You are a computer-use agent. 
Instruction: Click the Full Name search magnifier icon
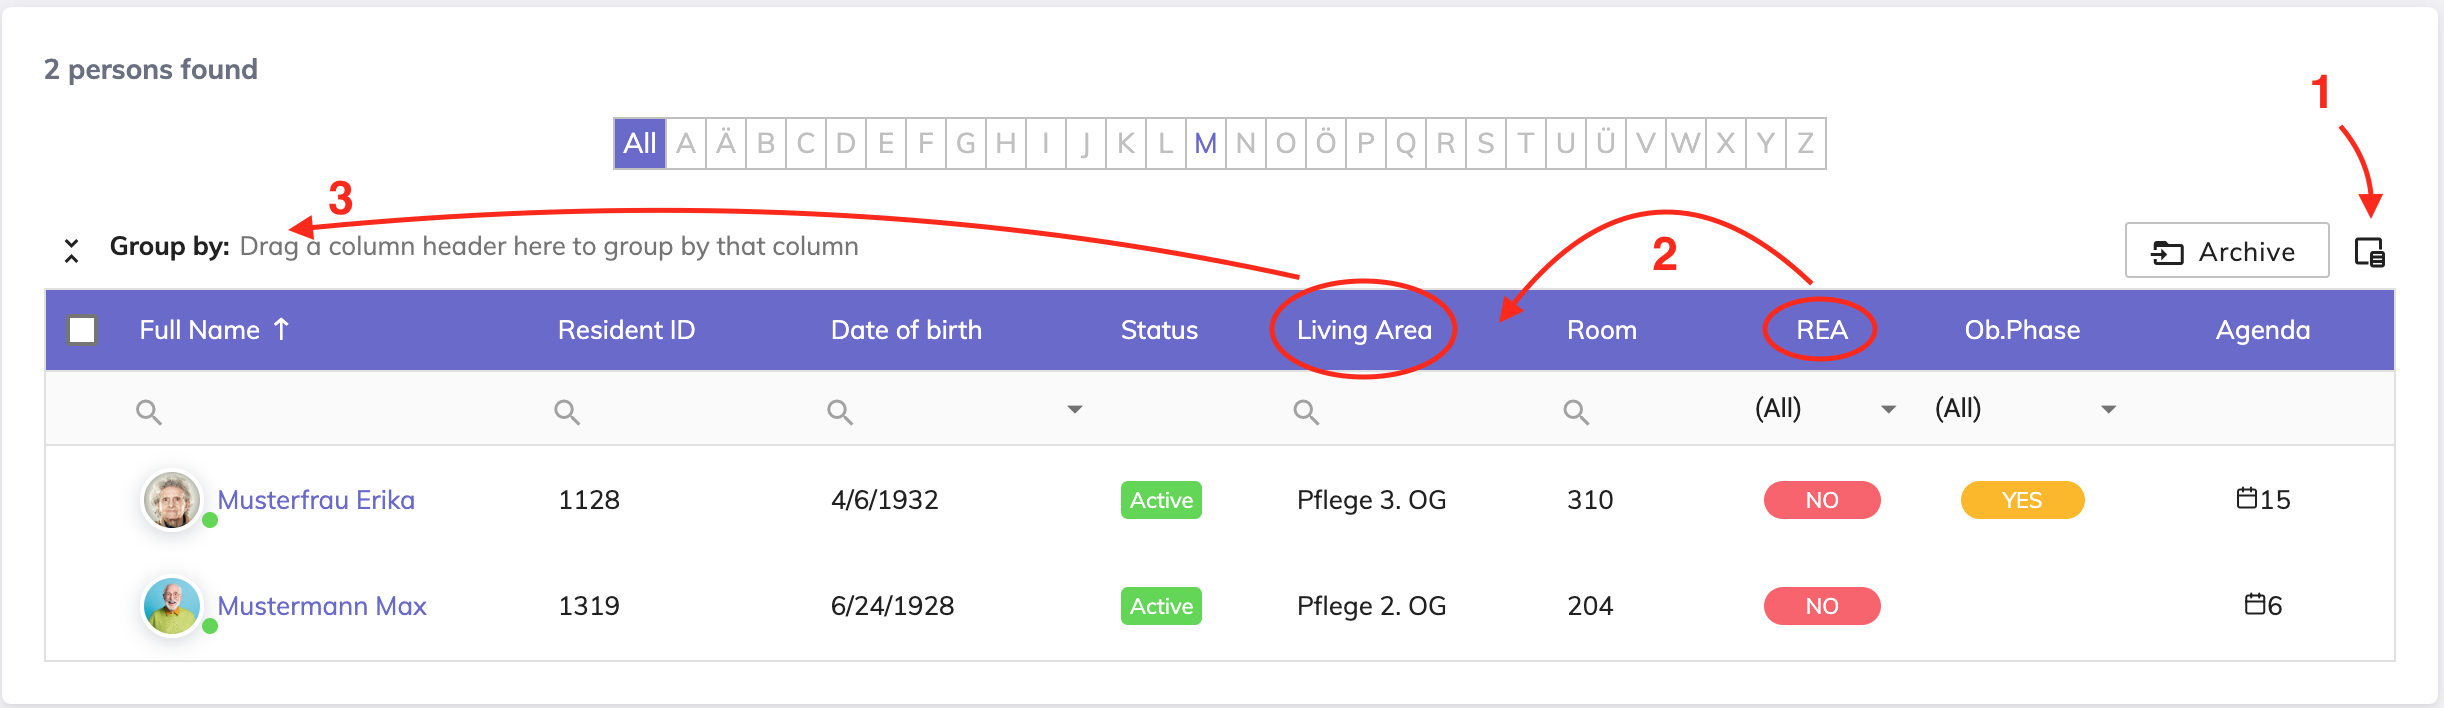point(149,412)
